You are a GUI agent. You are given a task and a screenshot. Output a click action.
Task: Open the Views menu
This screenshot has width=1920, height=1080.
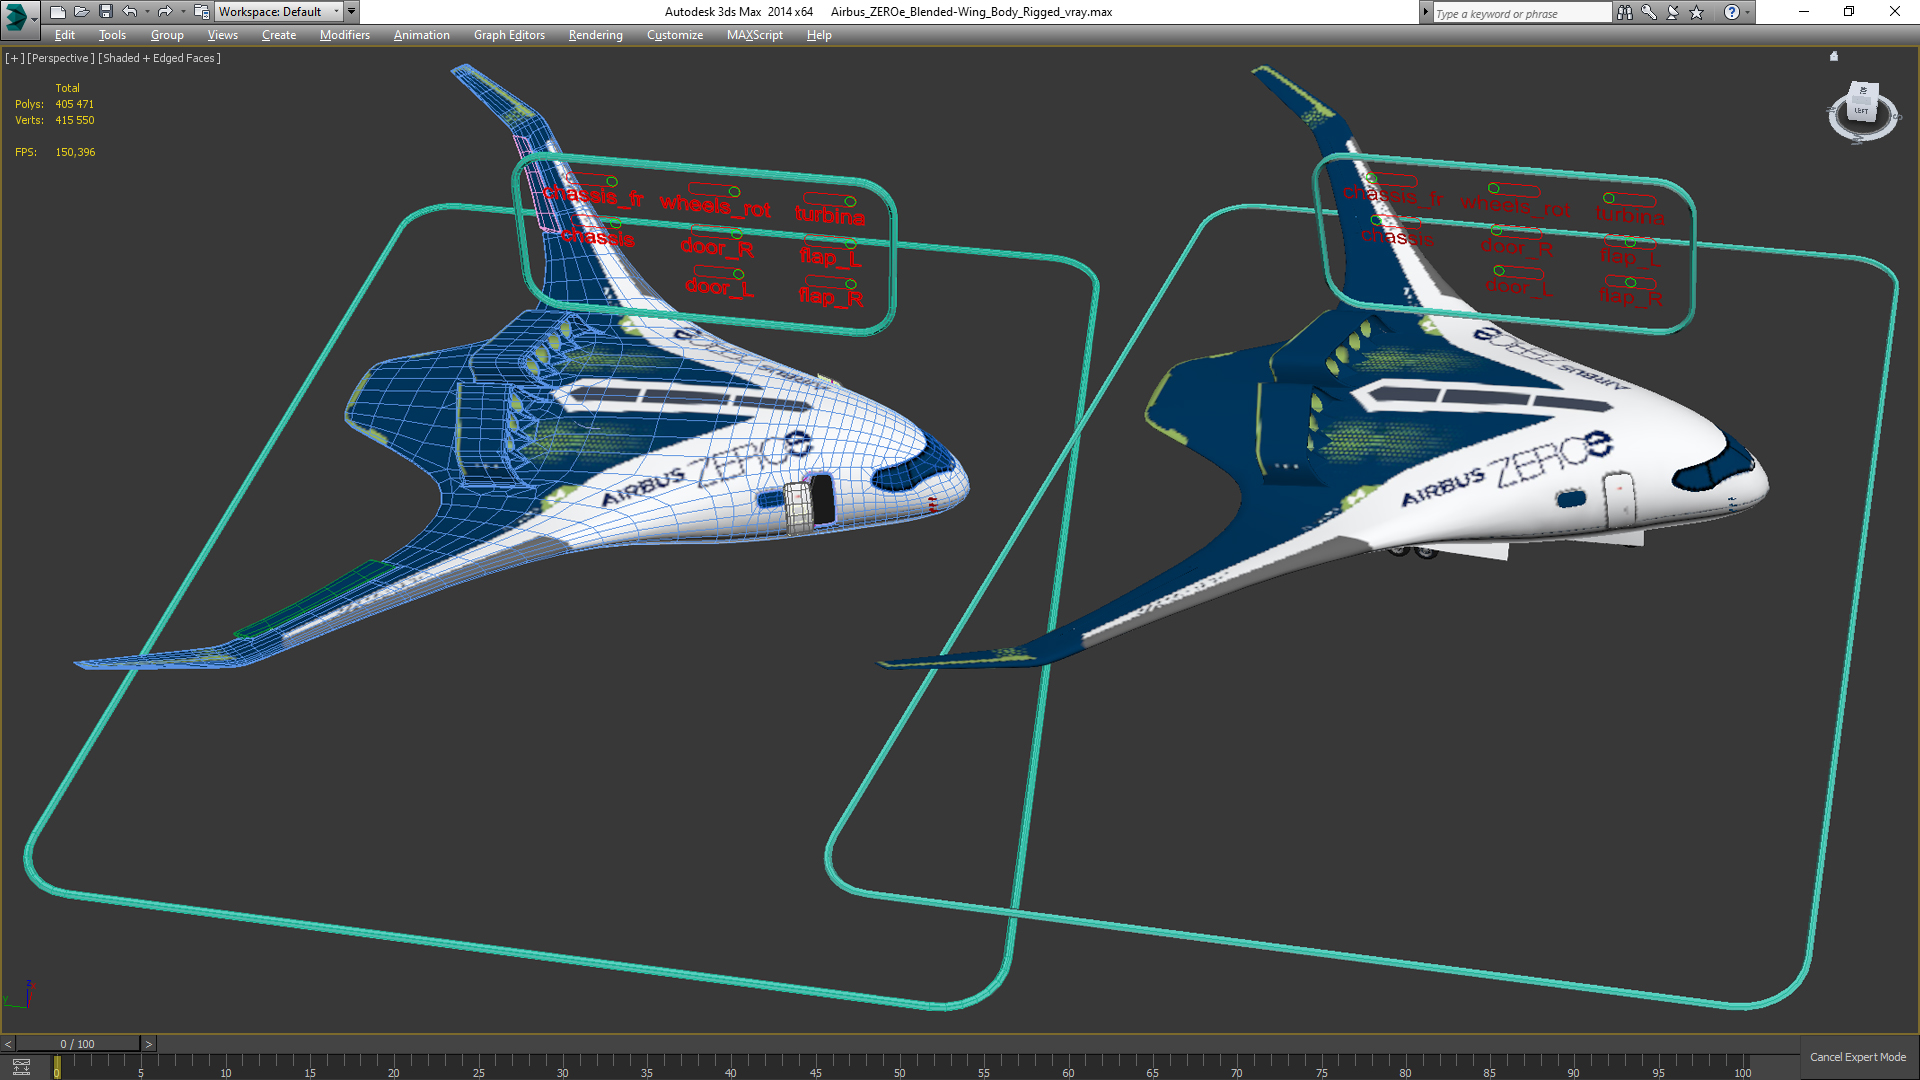point(222,35)
